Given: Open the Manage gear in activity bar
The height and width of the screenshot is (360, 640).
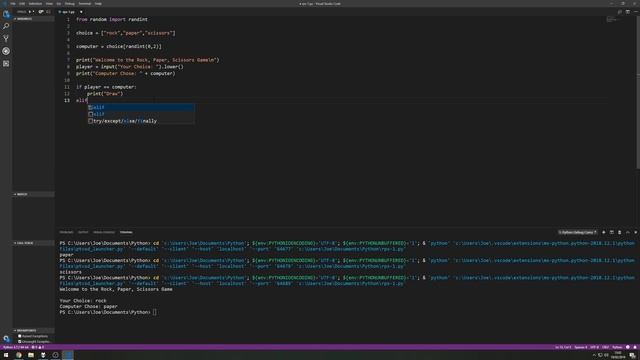Looking at the screenshot, I should point(6,338).
